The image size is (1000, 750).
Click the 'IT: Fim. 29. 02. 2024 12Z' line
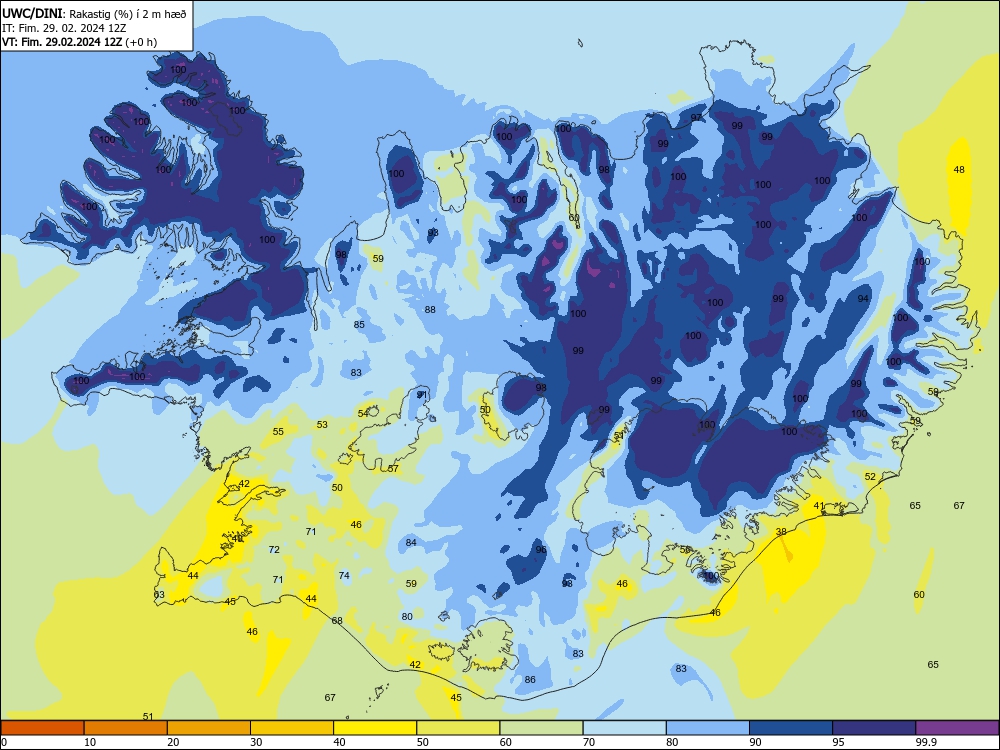tap(64, 28)
